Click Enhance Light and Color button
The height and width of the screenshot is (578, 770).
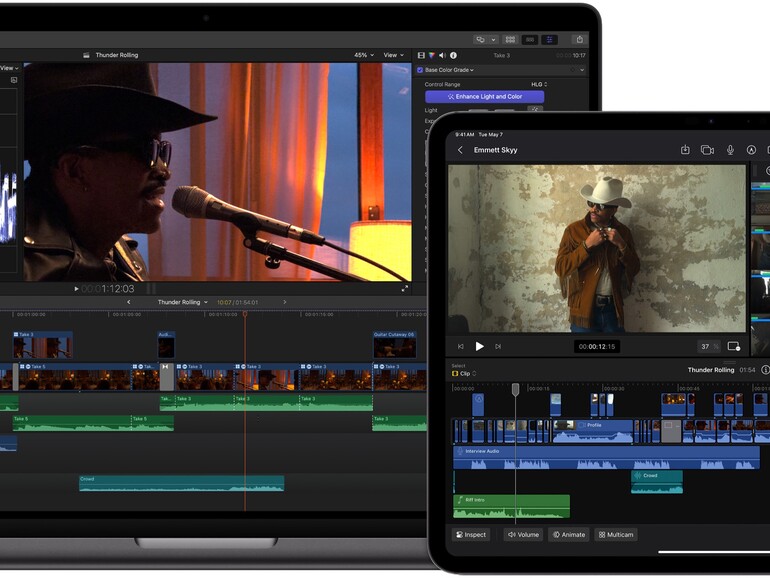485,97
